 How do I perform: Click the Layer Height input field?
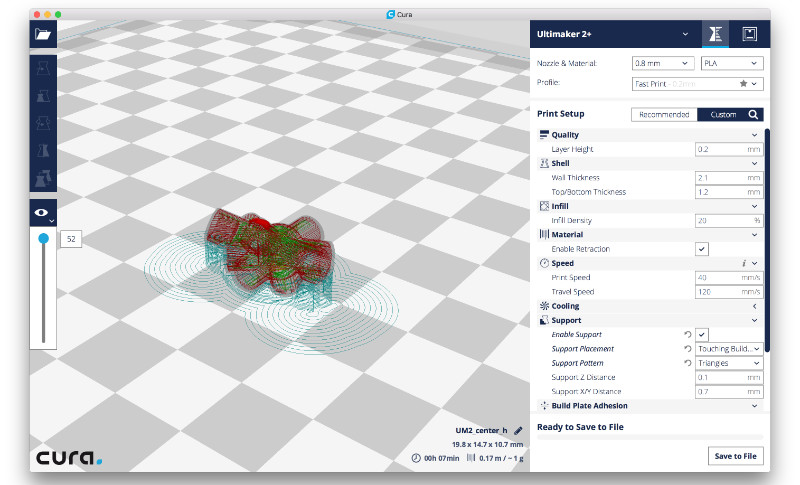click(x=729, y=149)
